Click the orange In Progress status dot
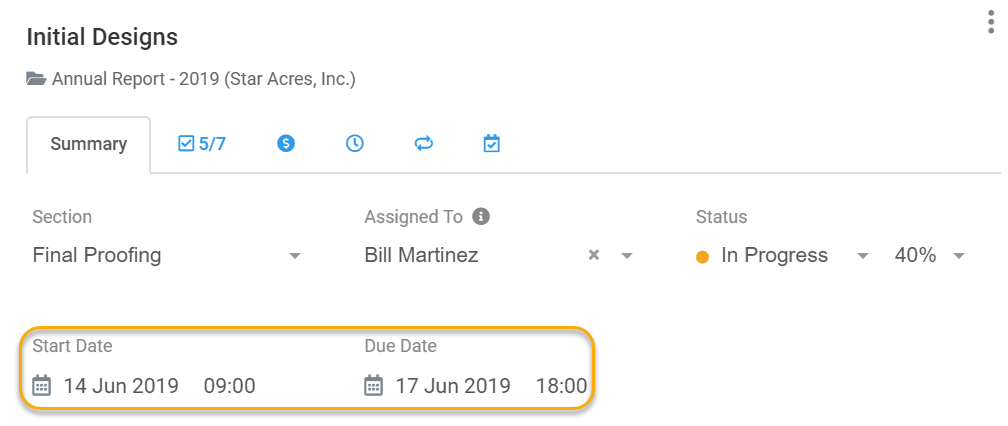 703,257
